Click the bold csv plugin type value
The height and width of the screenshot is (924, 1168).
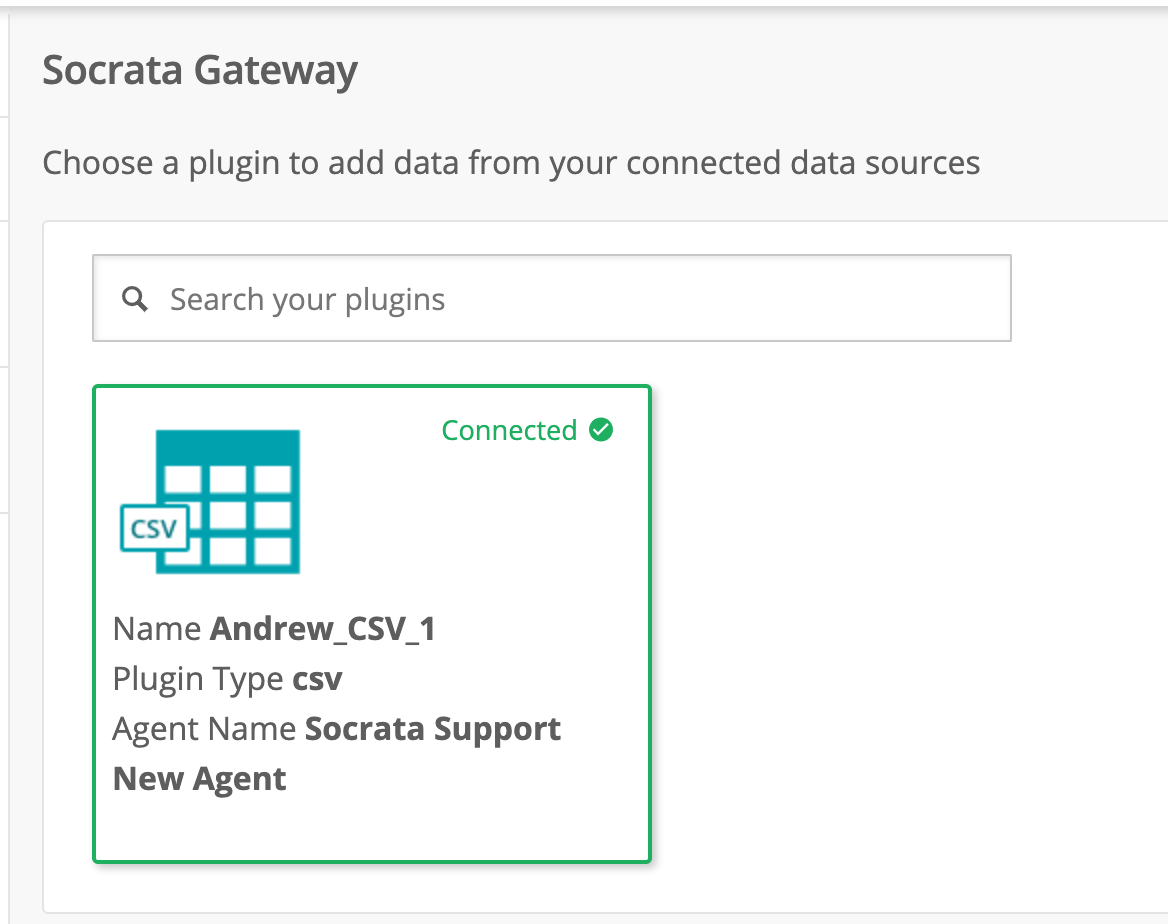317,679
